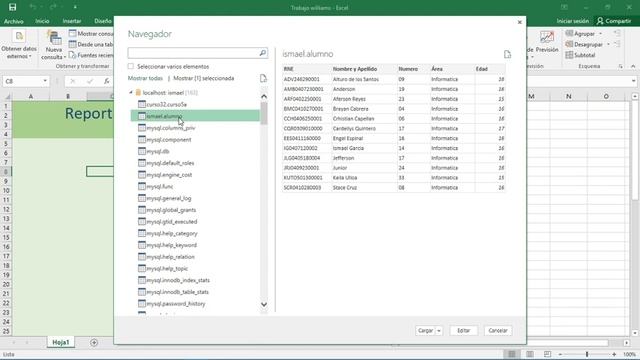Switch to Page Break preview in status bar
Viewport: 640px width, 360px height.
coord(547,354)
